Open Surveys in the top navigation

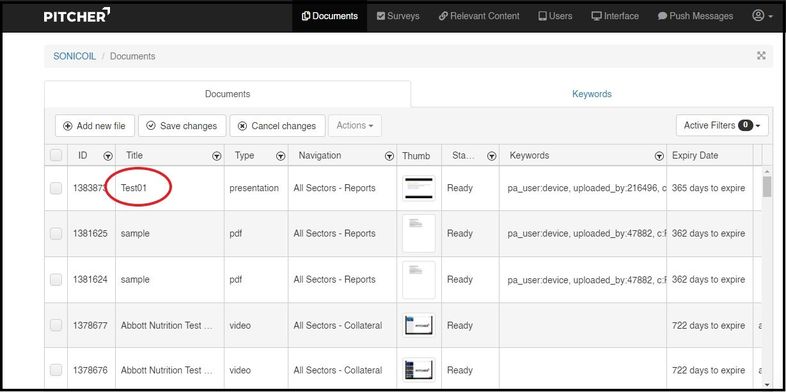(x=398, y=16)
